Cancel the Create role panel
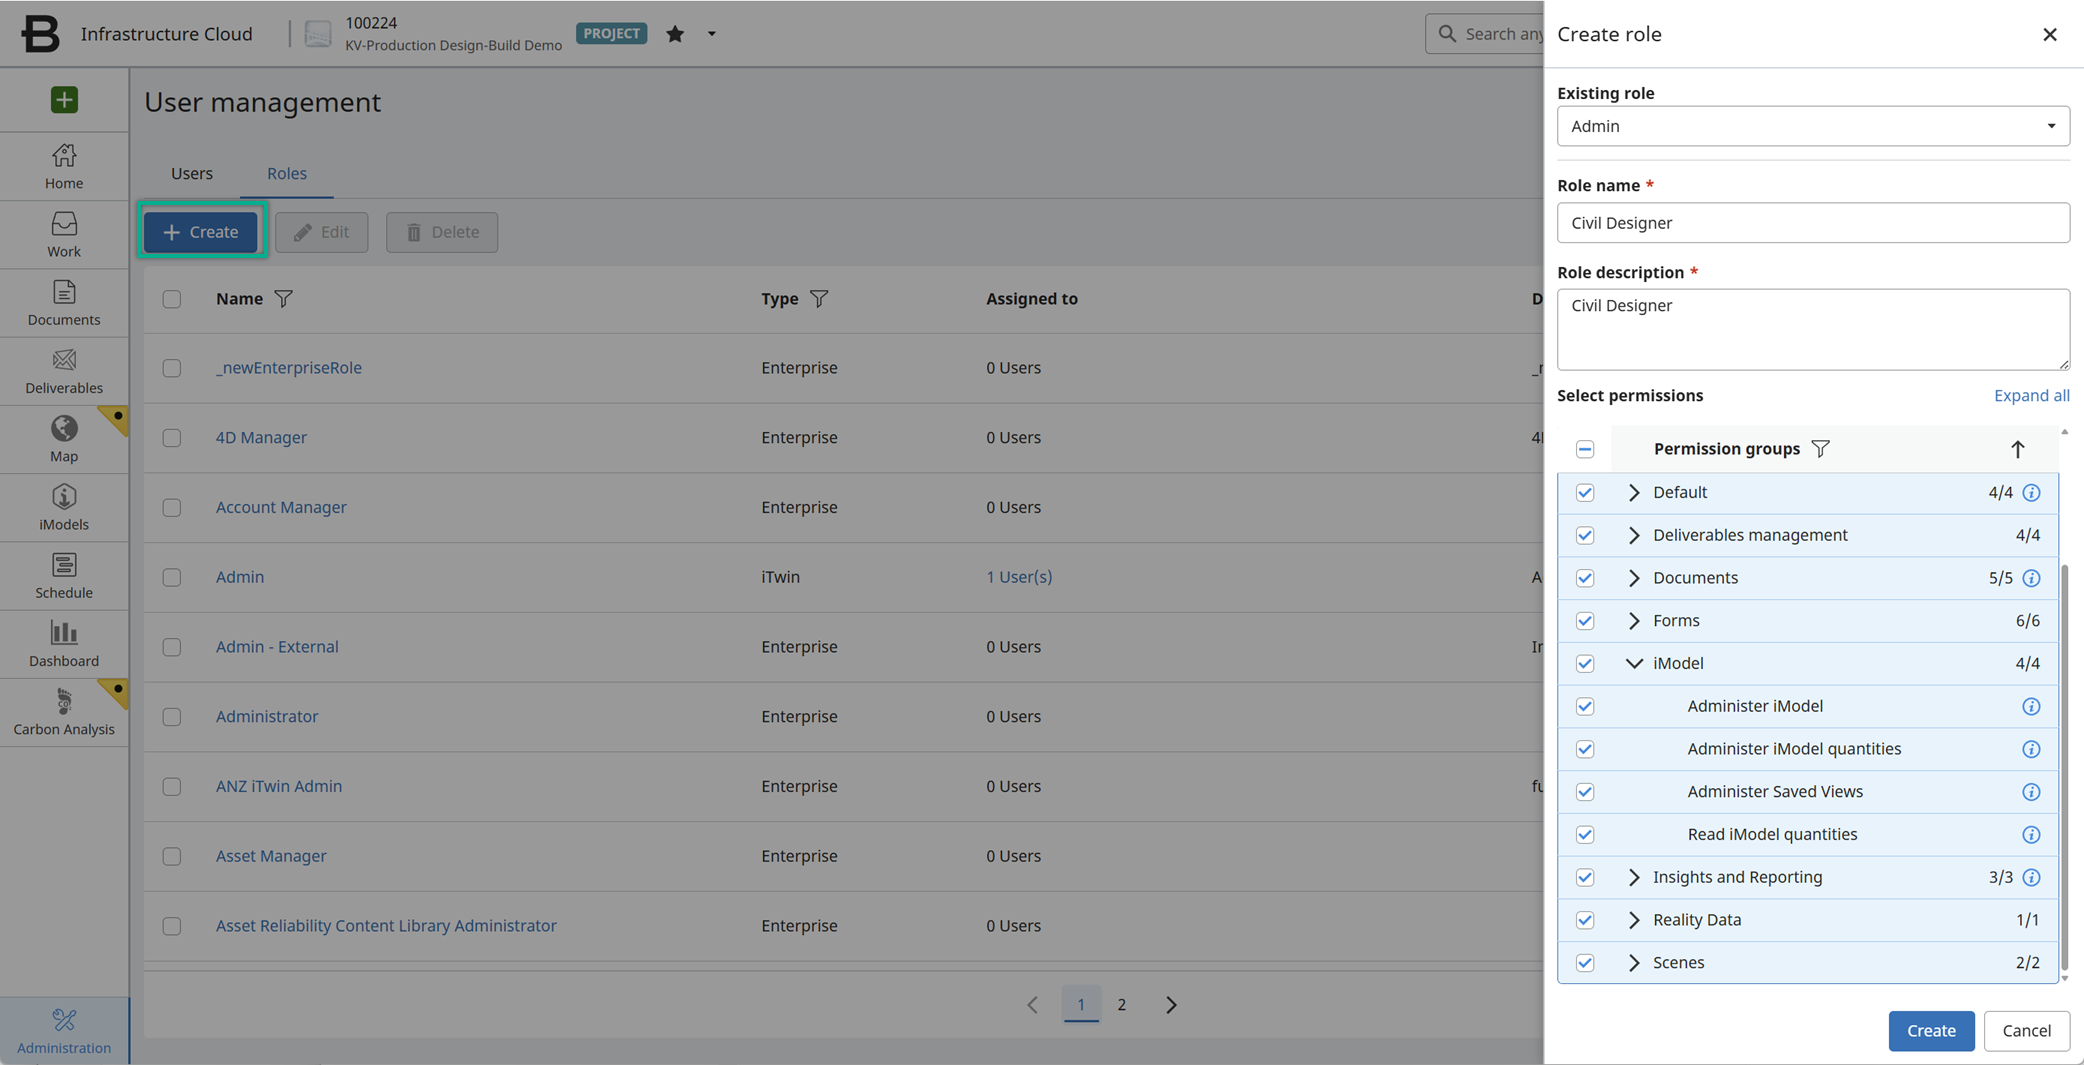 point(2027,1031)
